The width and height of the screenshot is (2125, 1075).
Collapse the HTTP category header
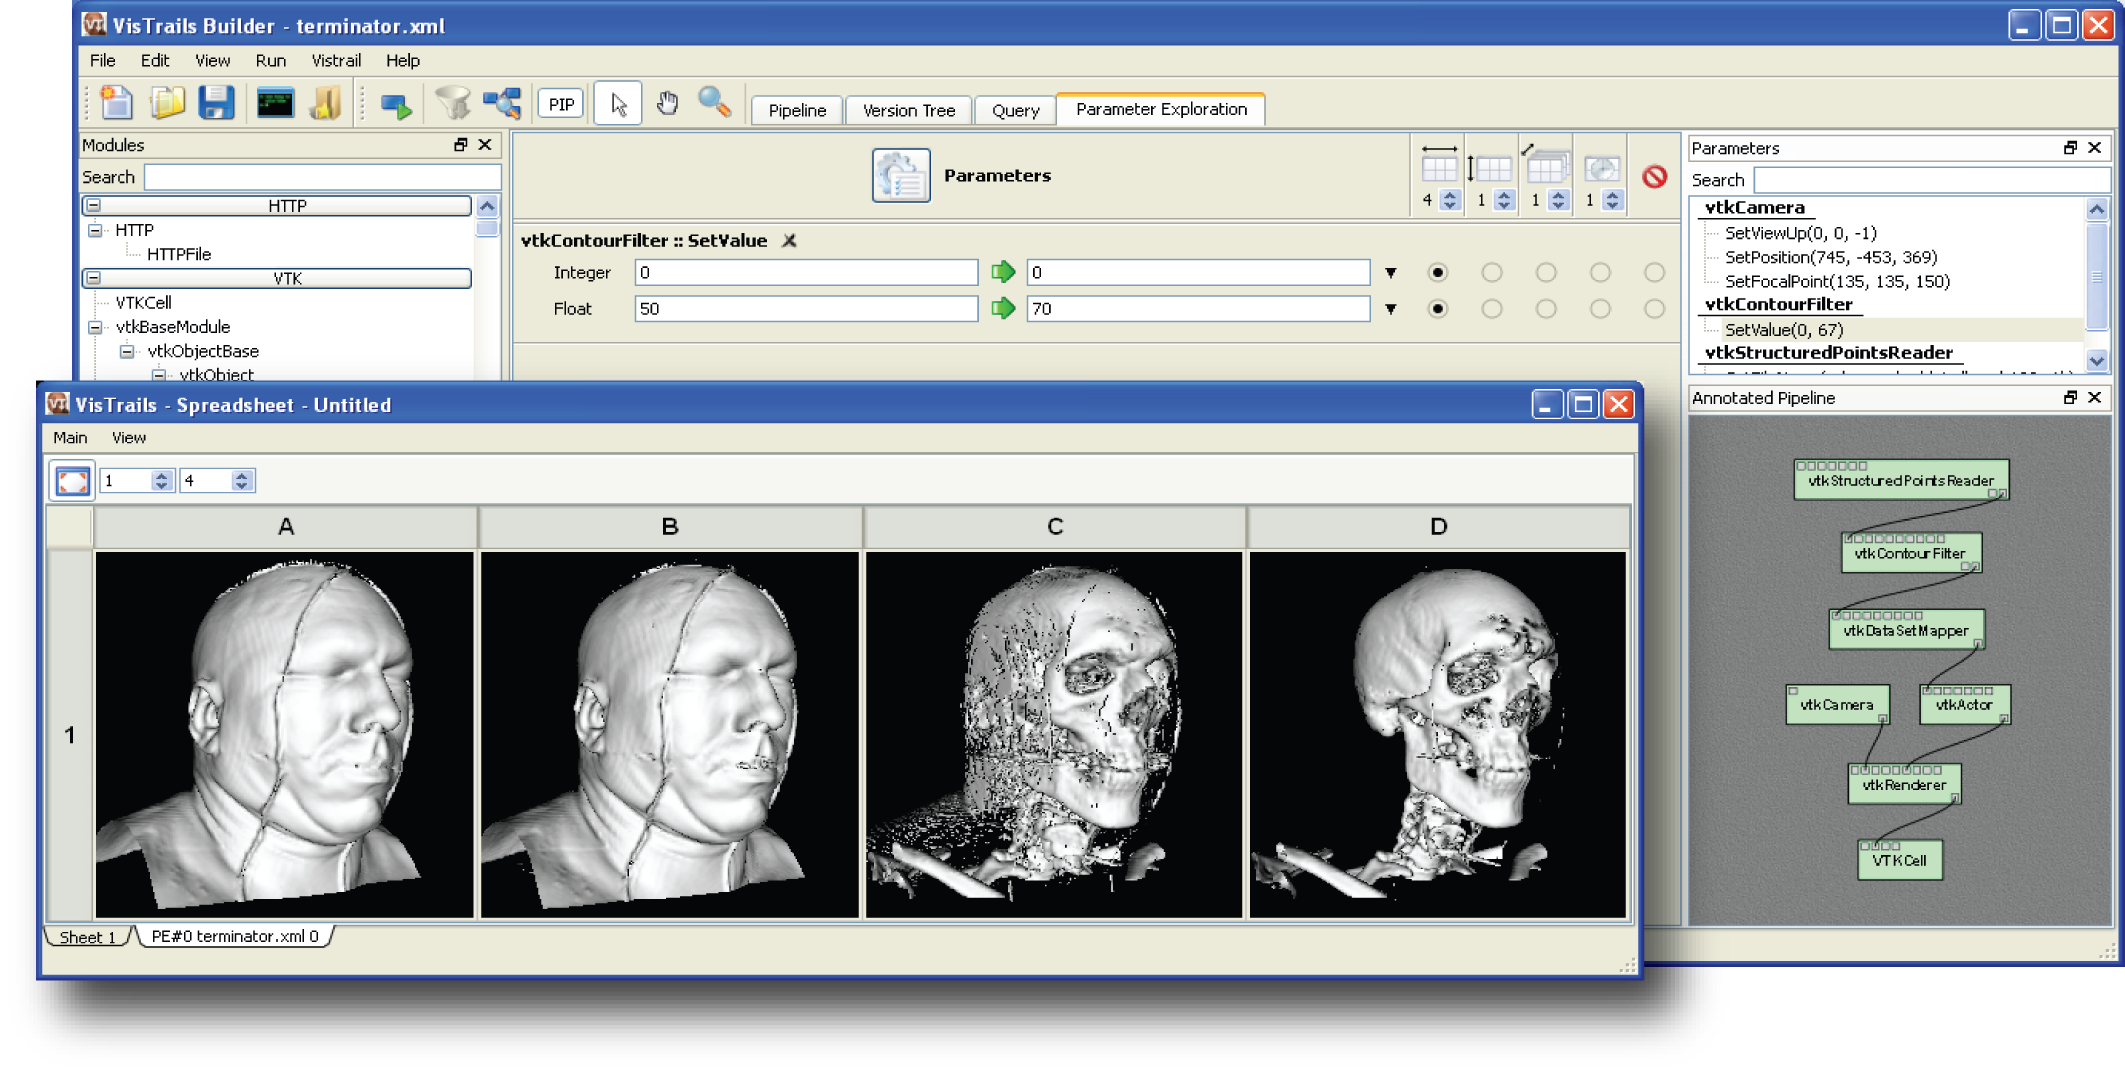pos(94,206)
